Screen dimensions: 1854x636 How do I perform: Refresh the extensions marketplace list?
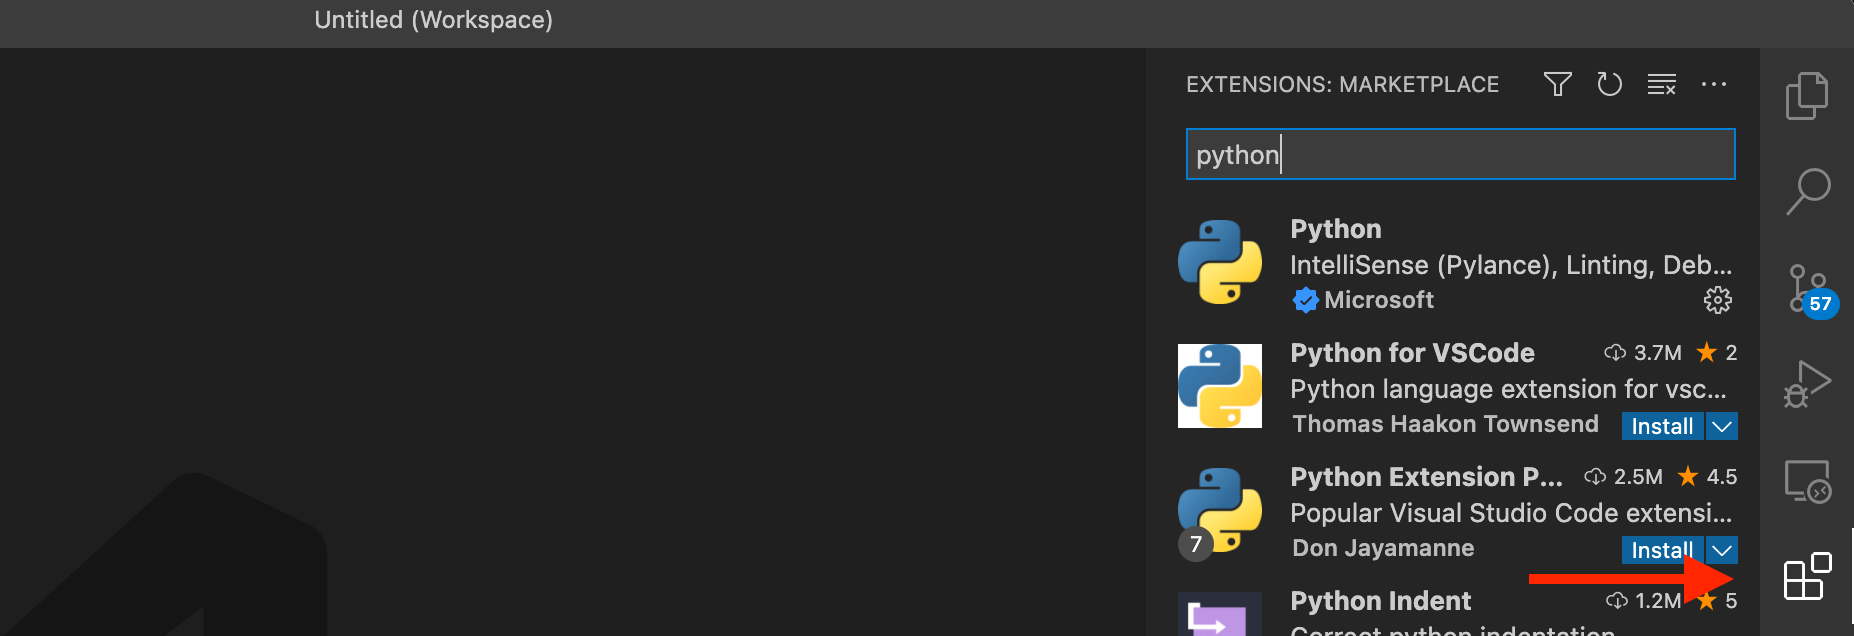1609,84
